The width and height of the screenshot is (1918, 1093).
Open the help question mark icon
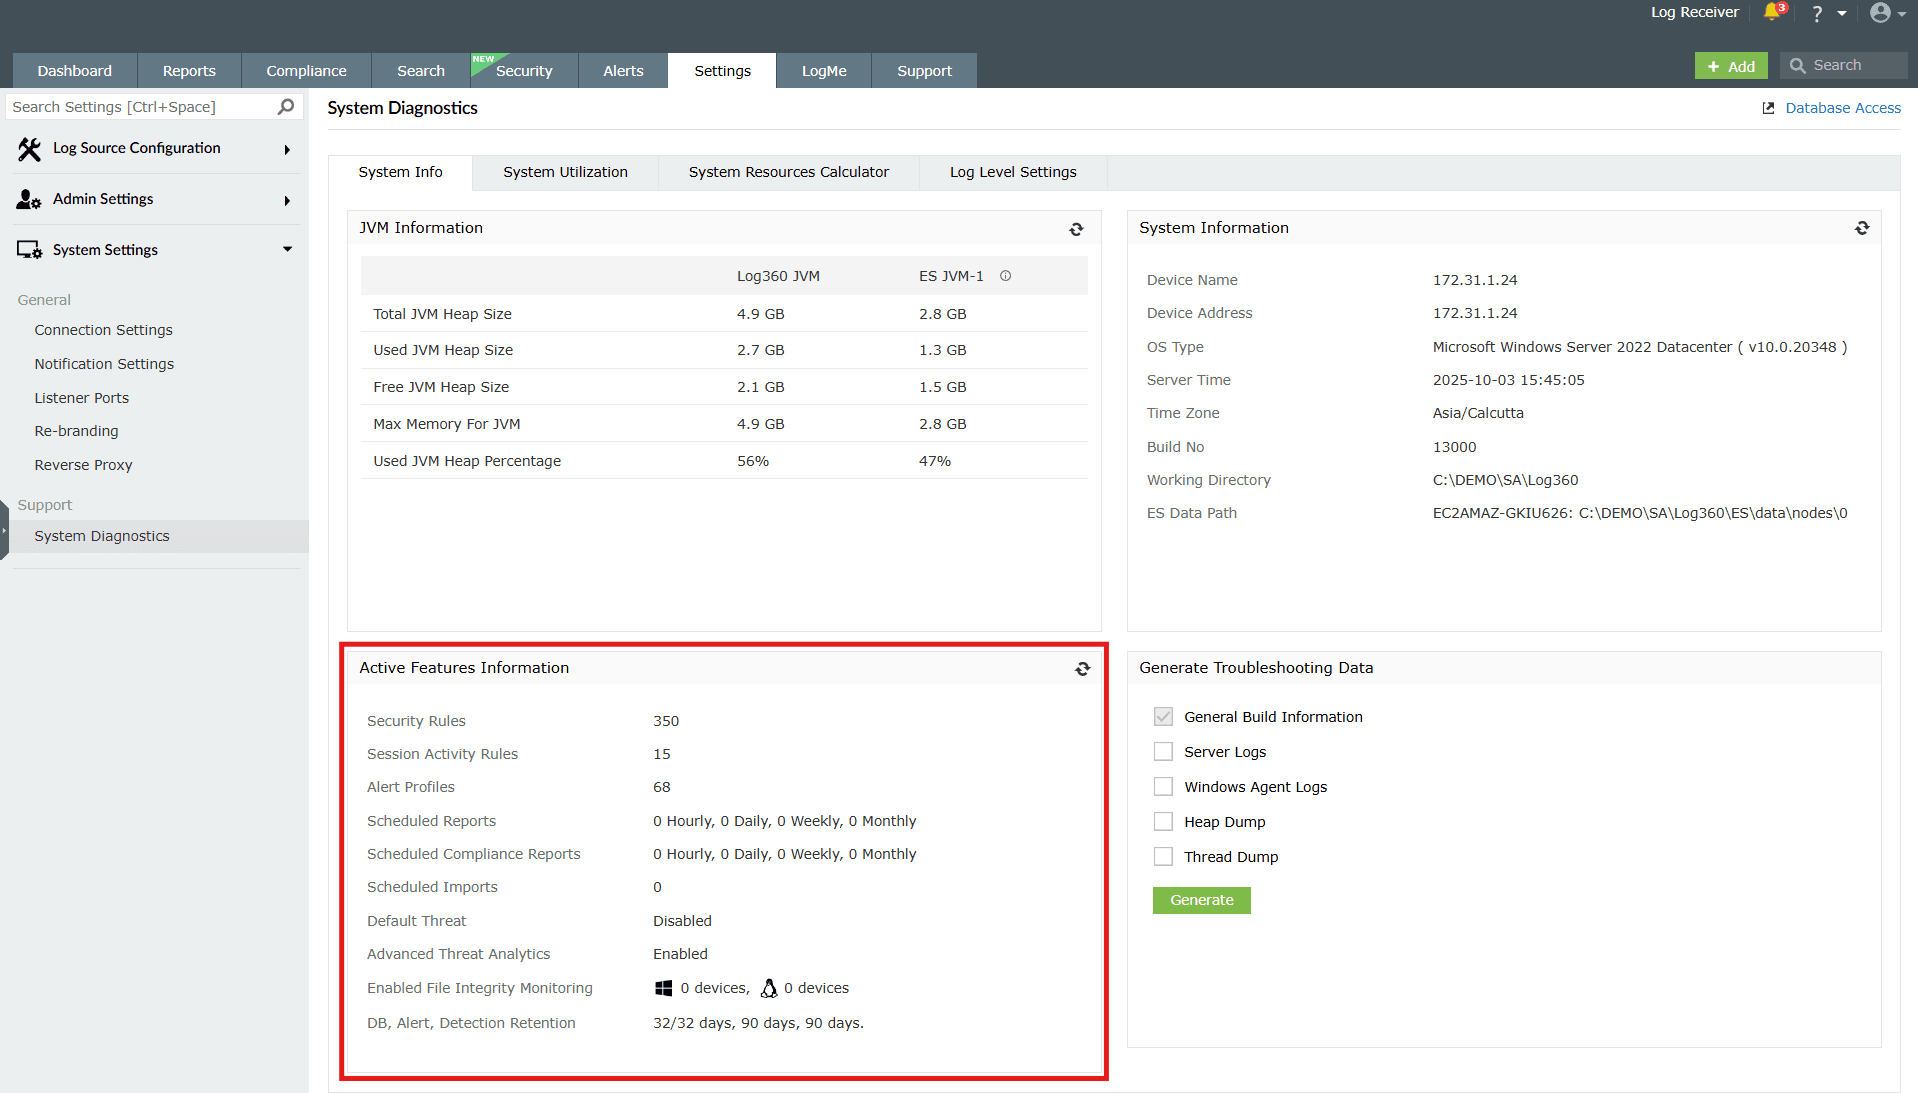(1817, 13)
